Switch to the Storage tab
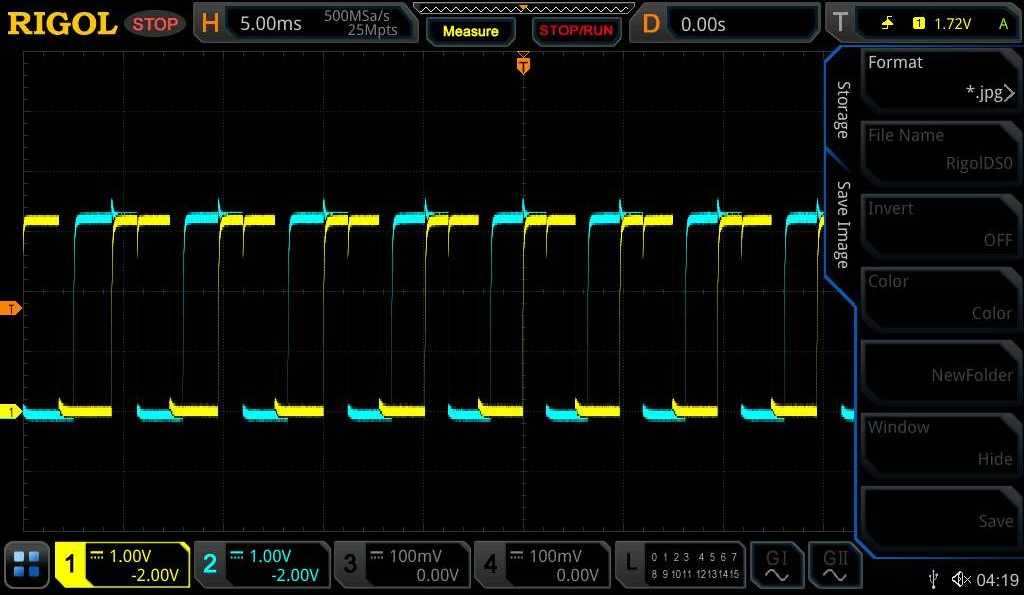Image resolution: width=1024 pixels, height=595 pixels. pyautogui.click(x=843, y=110)
